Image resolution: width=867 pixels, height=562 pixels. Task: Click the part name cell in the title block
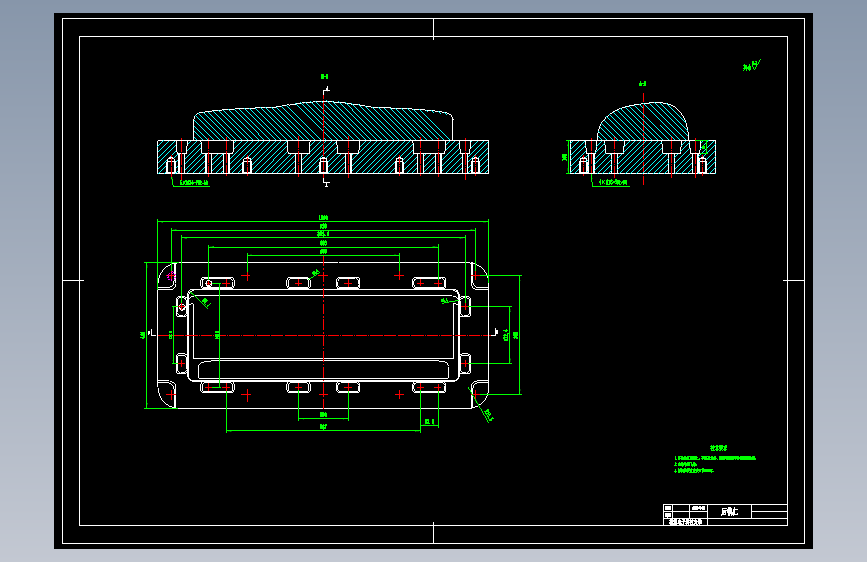pyautogui.click(x=729, y=512)
